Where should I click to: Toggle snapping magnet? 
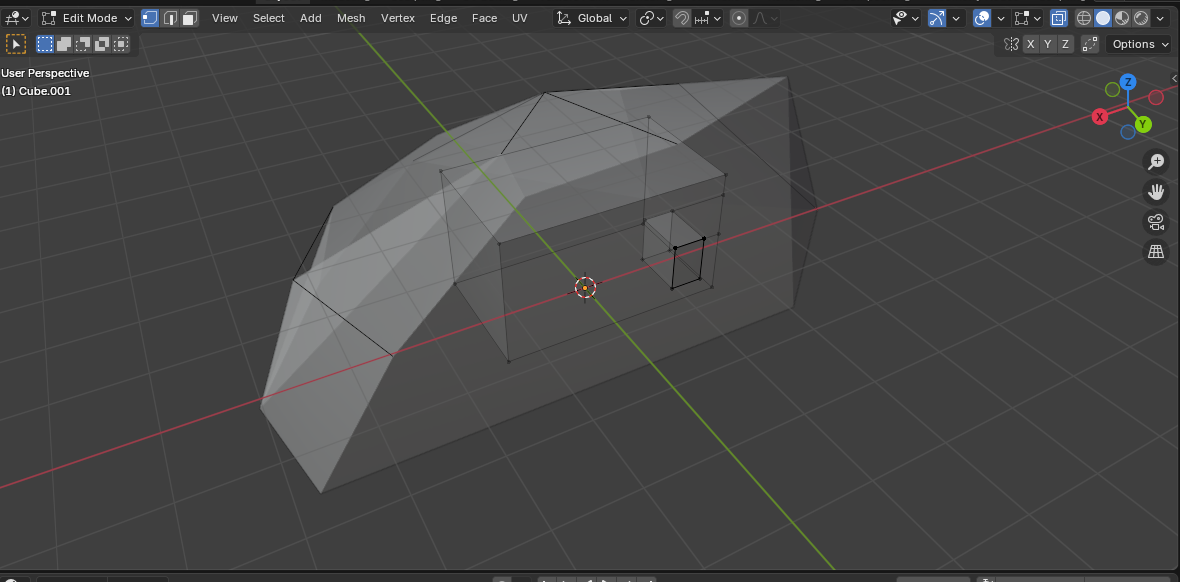[x=682, y=18]
